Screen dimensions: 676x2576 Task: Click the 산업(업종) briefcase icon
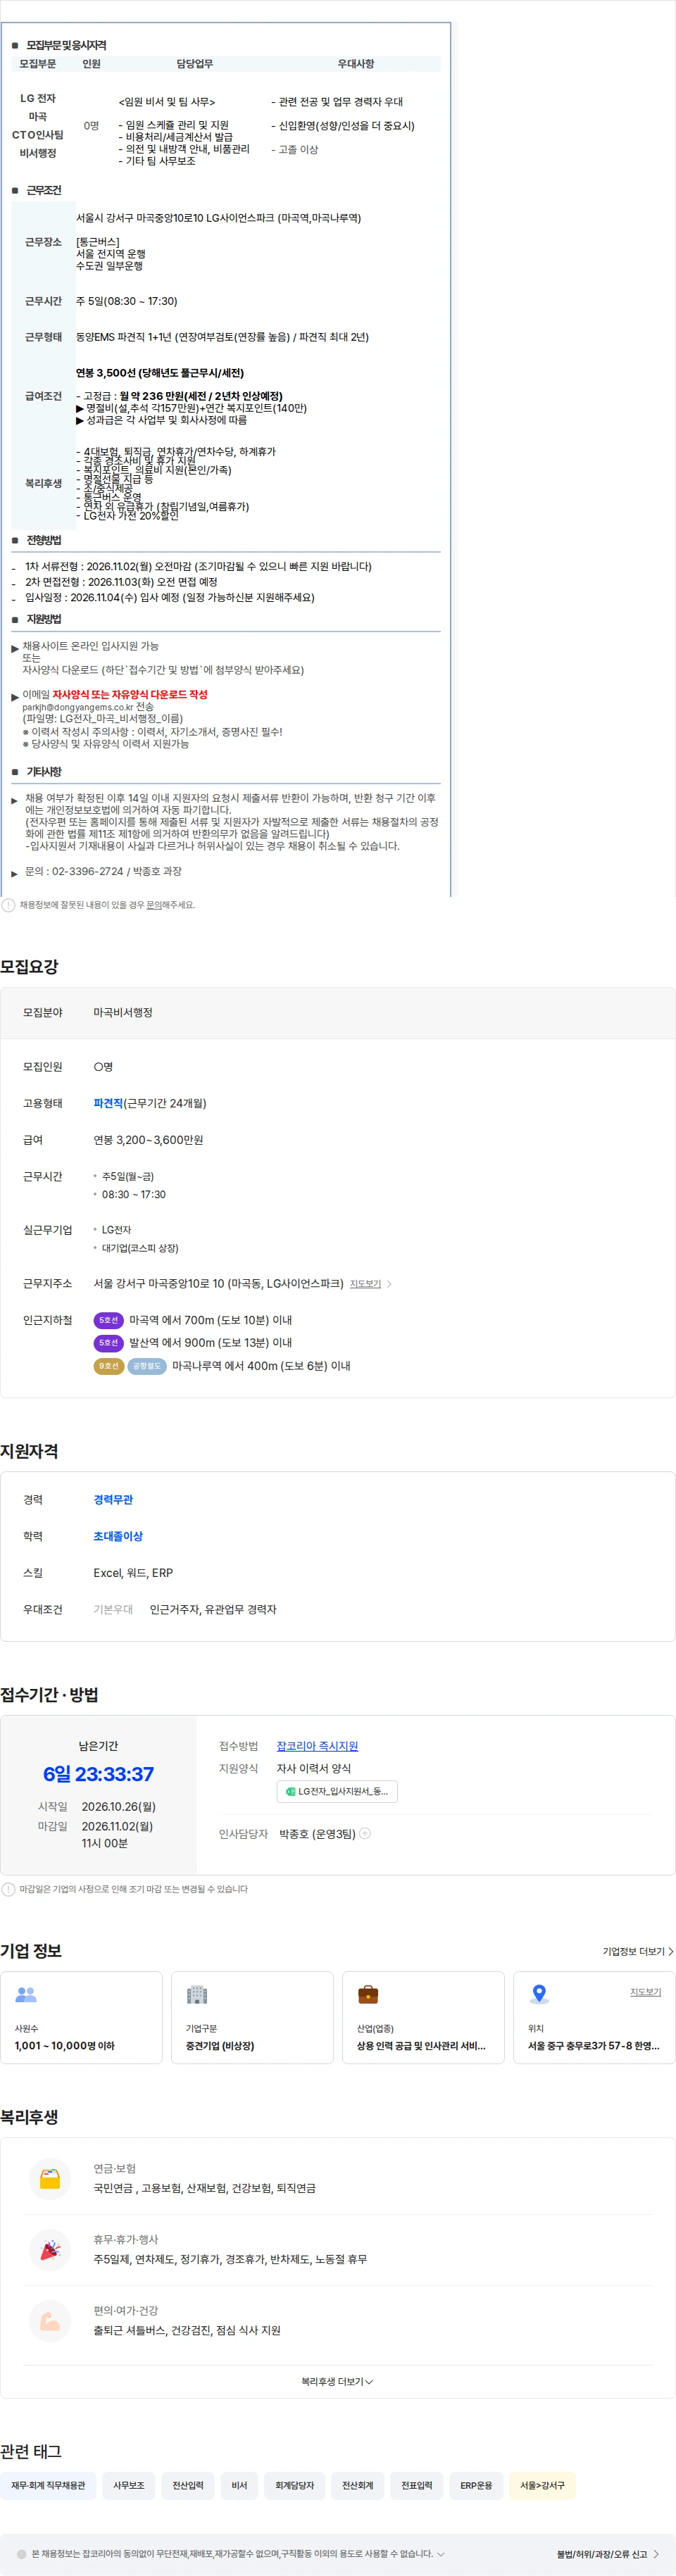(x=368, y=1994)
